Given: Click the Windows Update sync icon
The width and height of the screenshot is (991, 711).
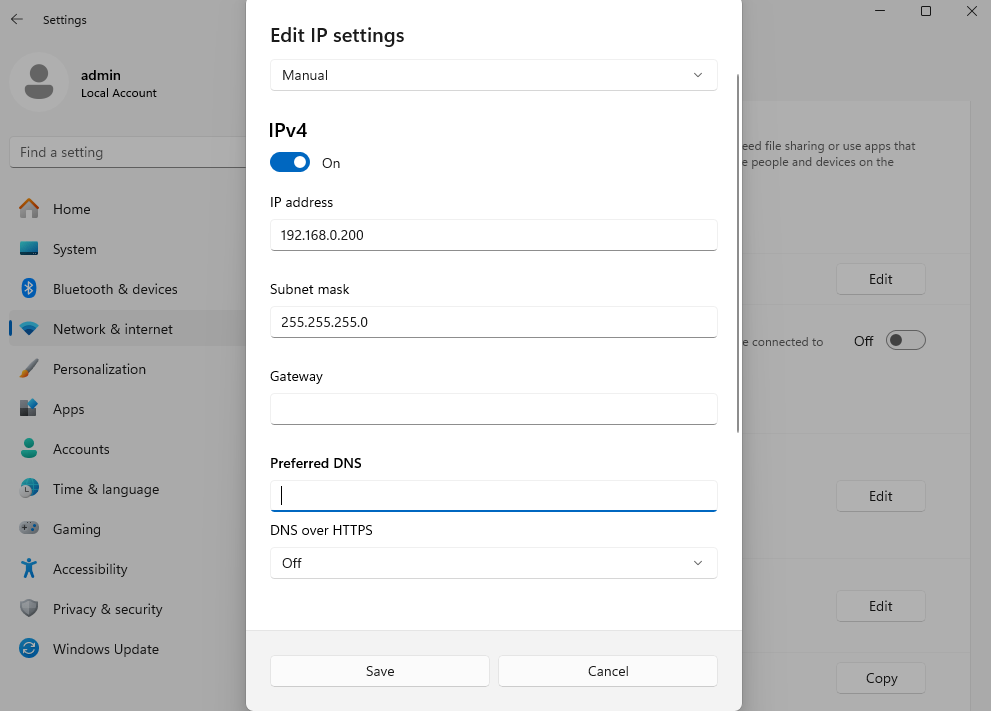Looking at the screenshot, I should [29, 648].
